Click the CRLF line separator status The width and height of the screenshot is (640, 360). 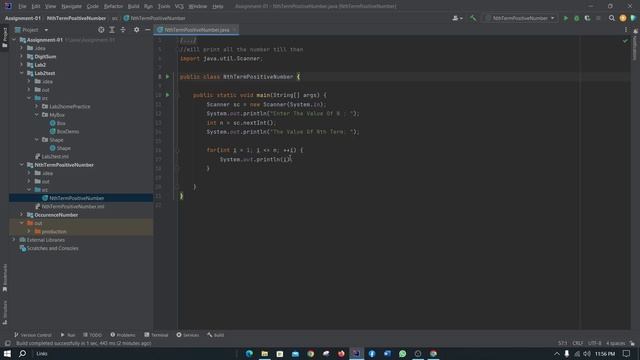tap(578, 343)
